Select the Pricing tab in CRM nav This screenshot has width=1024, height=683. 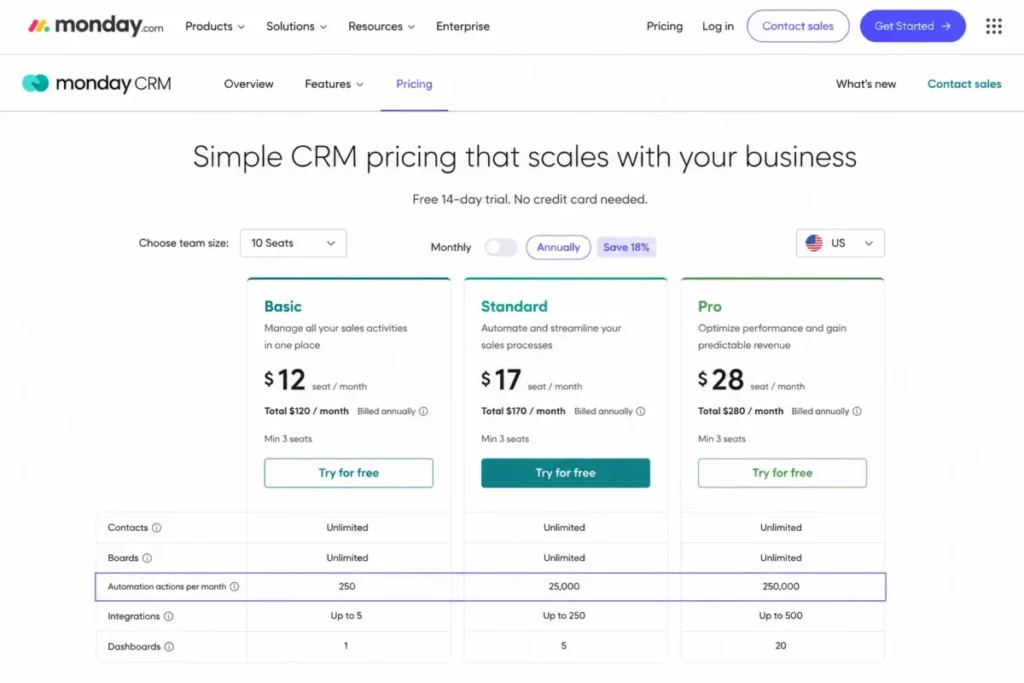pos(414,84)
